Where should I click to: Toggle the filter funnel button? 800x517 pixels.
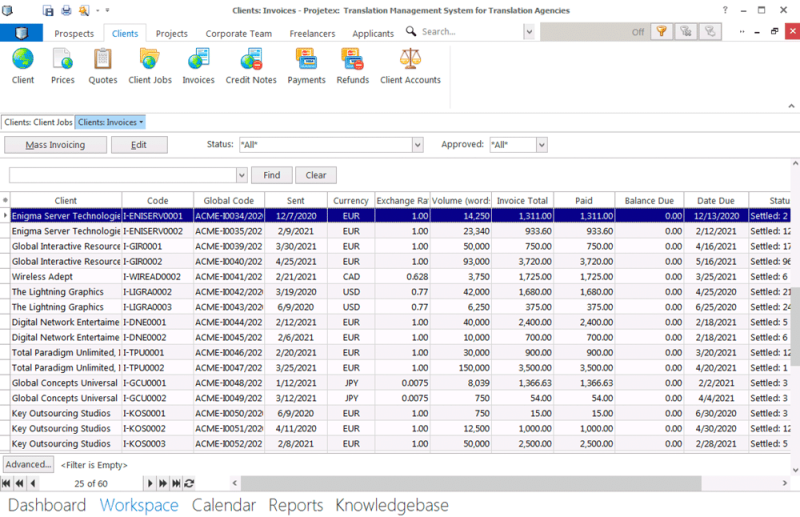661,32
